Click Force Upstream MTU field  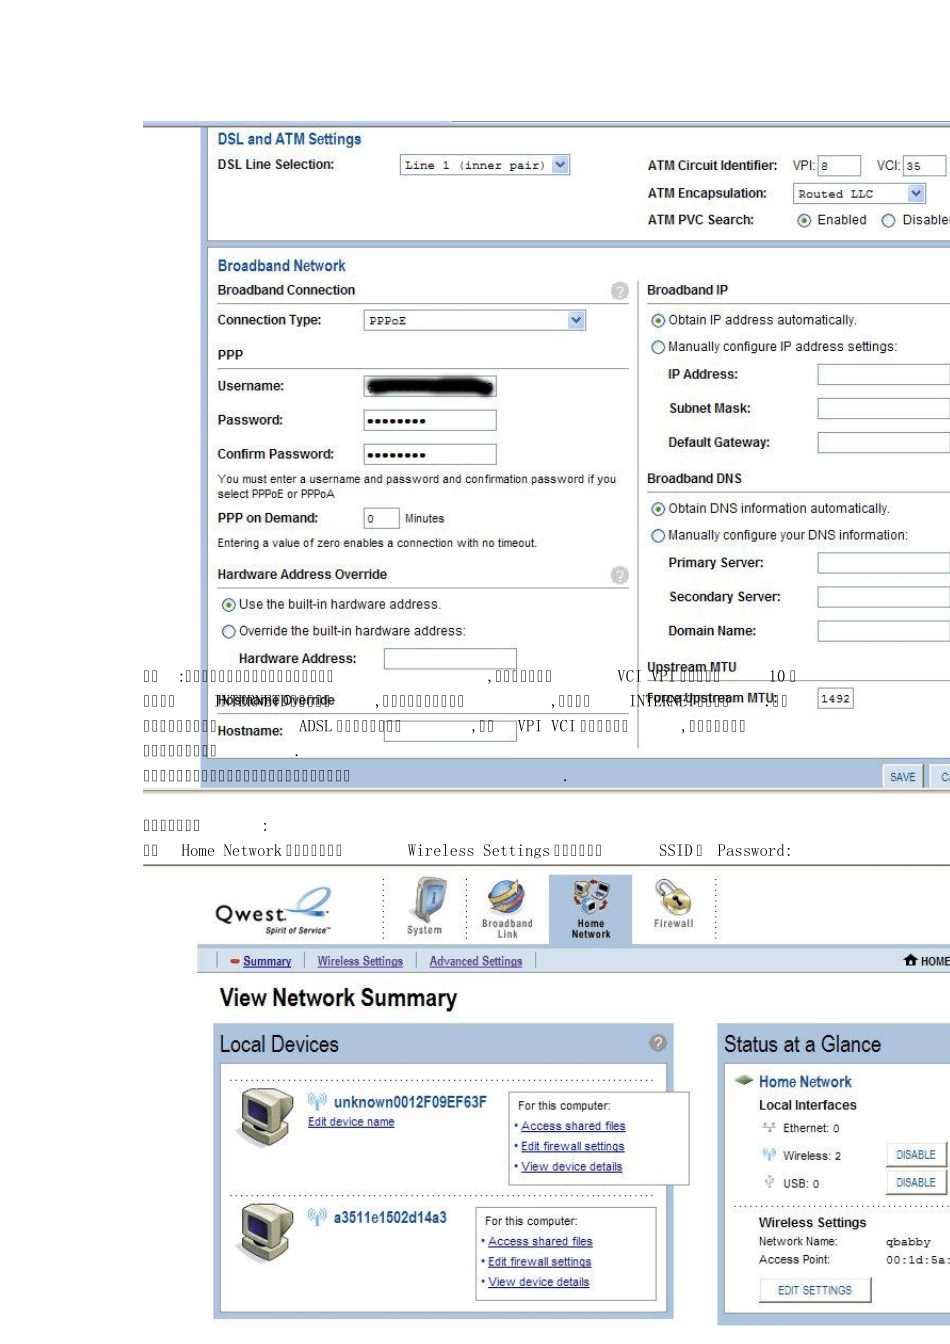(836, 699)
